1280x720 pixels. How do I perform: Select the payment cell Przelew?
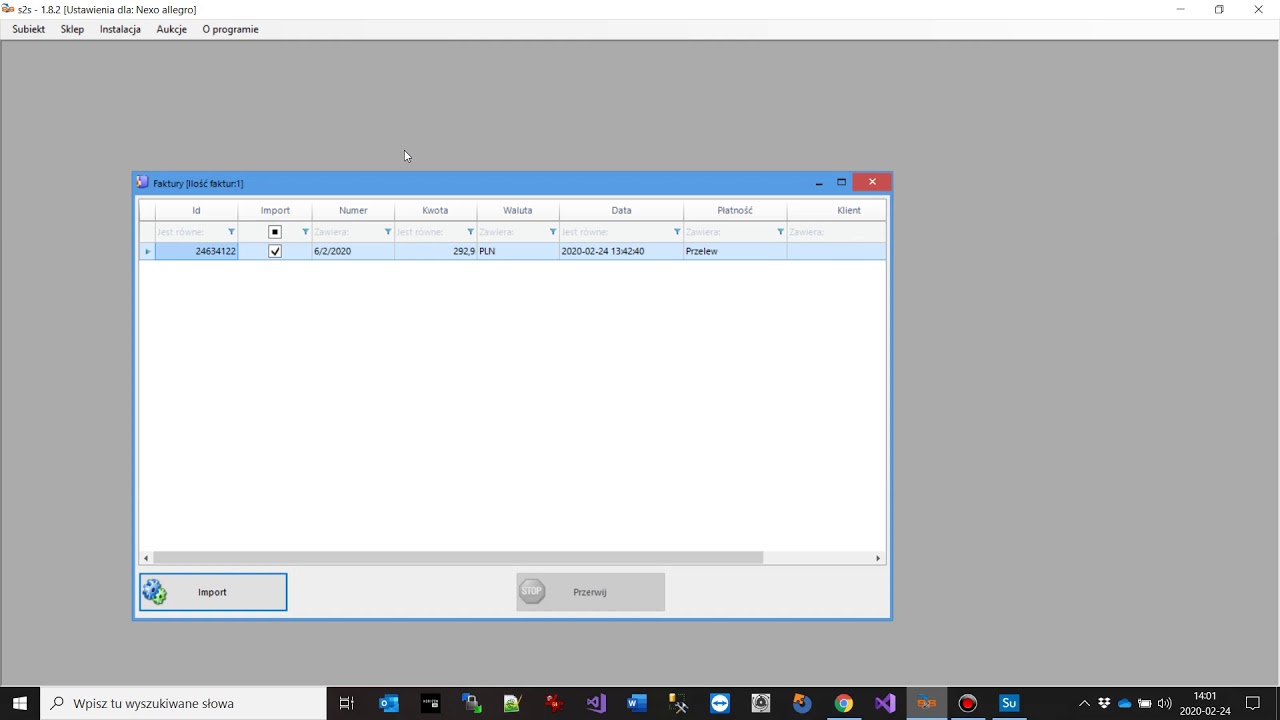pyautogui.click(x=735, y=251)
